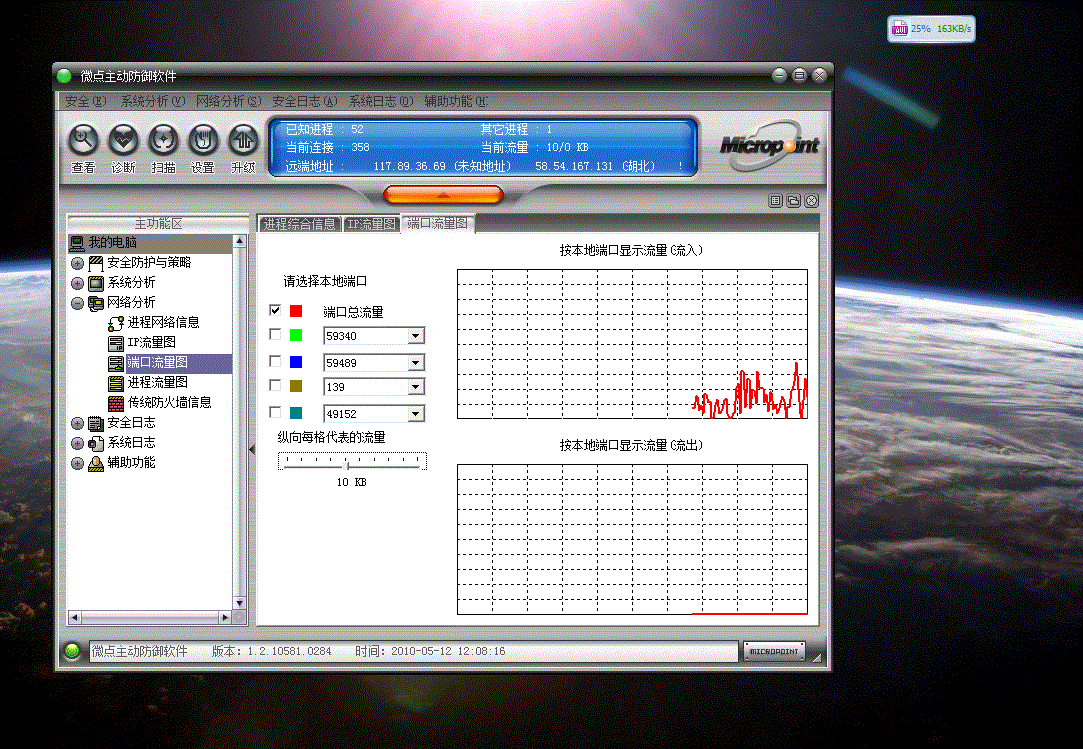The image size is (1083, 749).
Task: Open the port 139 dropdown
Action: click(415, 386)
